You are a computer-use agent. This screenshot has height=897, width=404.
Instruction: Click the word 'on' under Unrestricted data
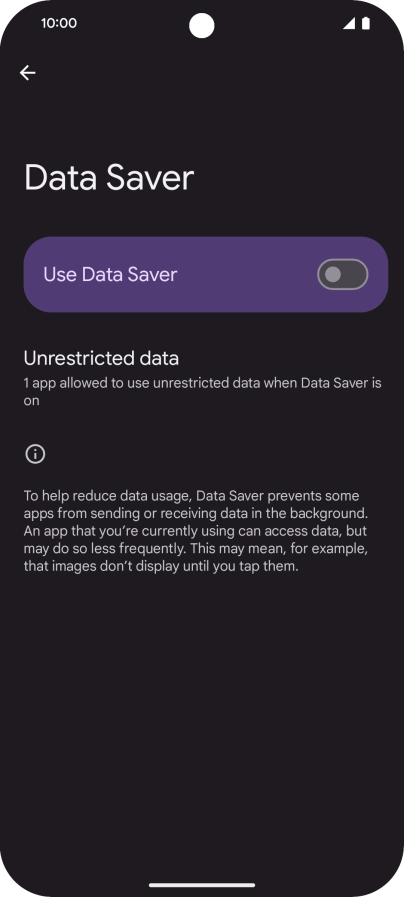[x=31, y=401]
